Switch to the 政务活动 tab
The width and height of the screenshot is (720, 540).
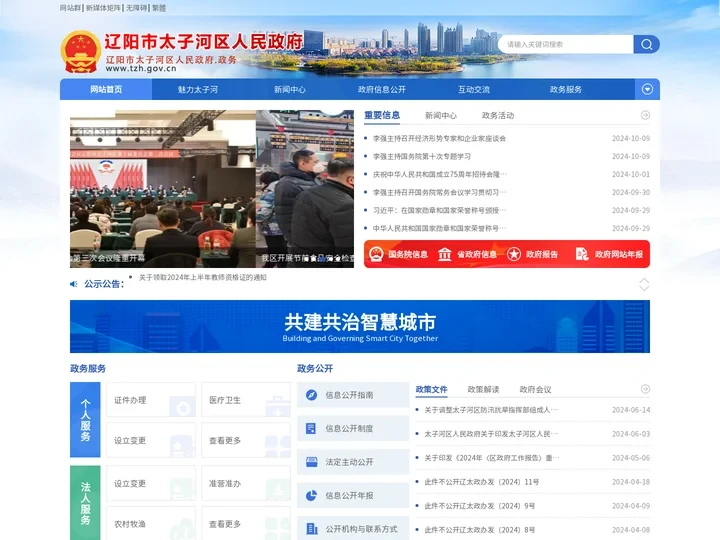coord(498,115)
